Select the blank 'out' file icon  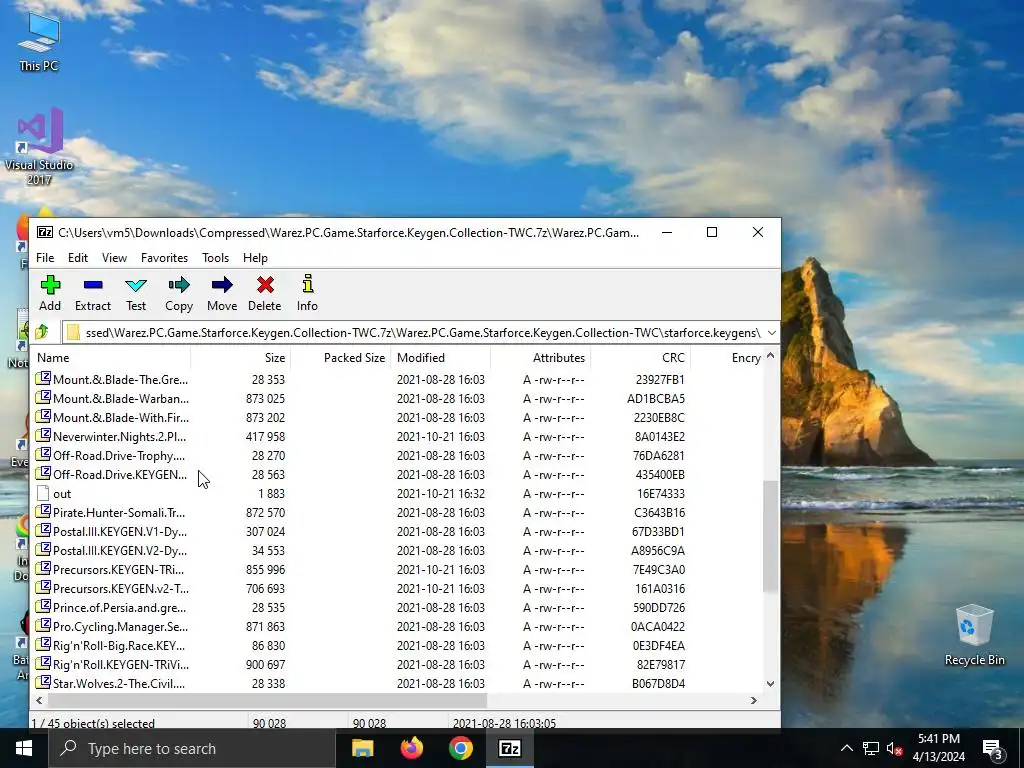43,493
